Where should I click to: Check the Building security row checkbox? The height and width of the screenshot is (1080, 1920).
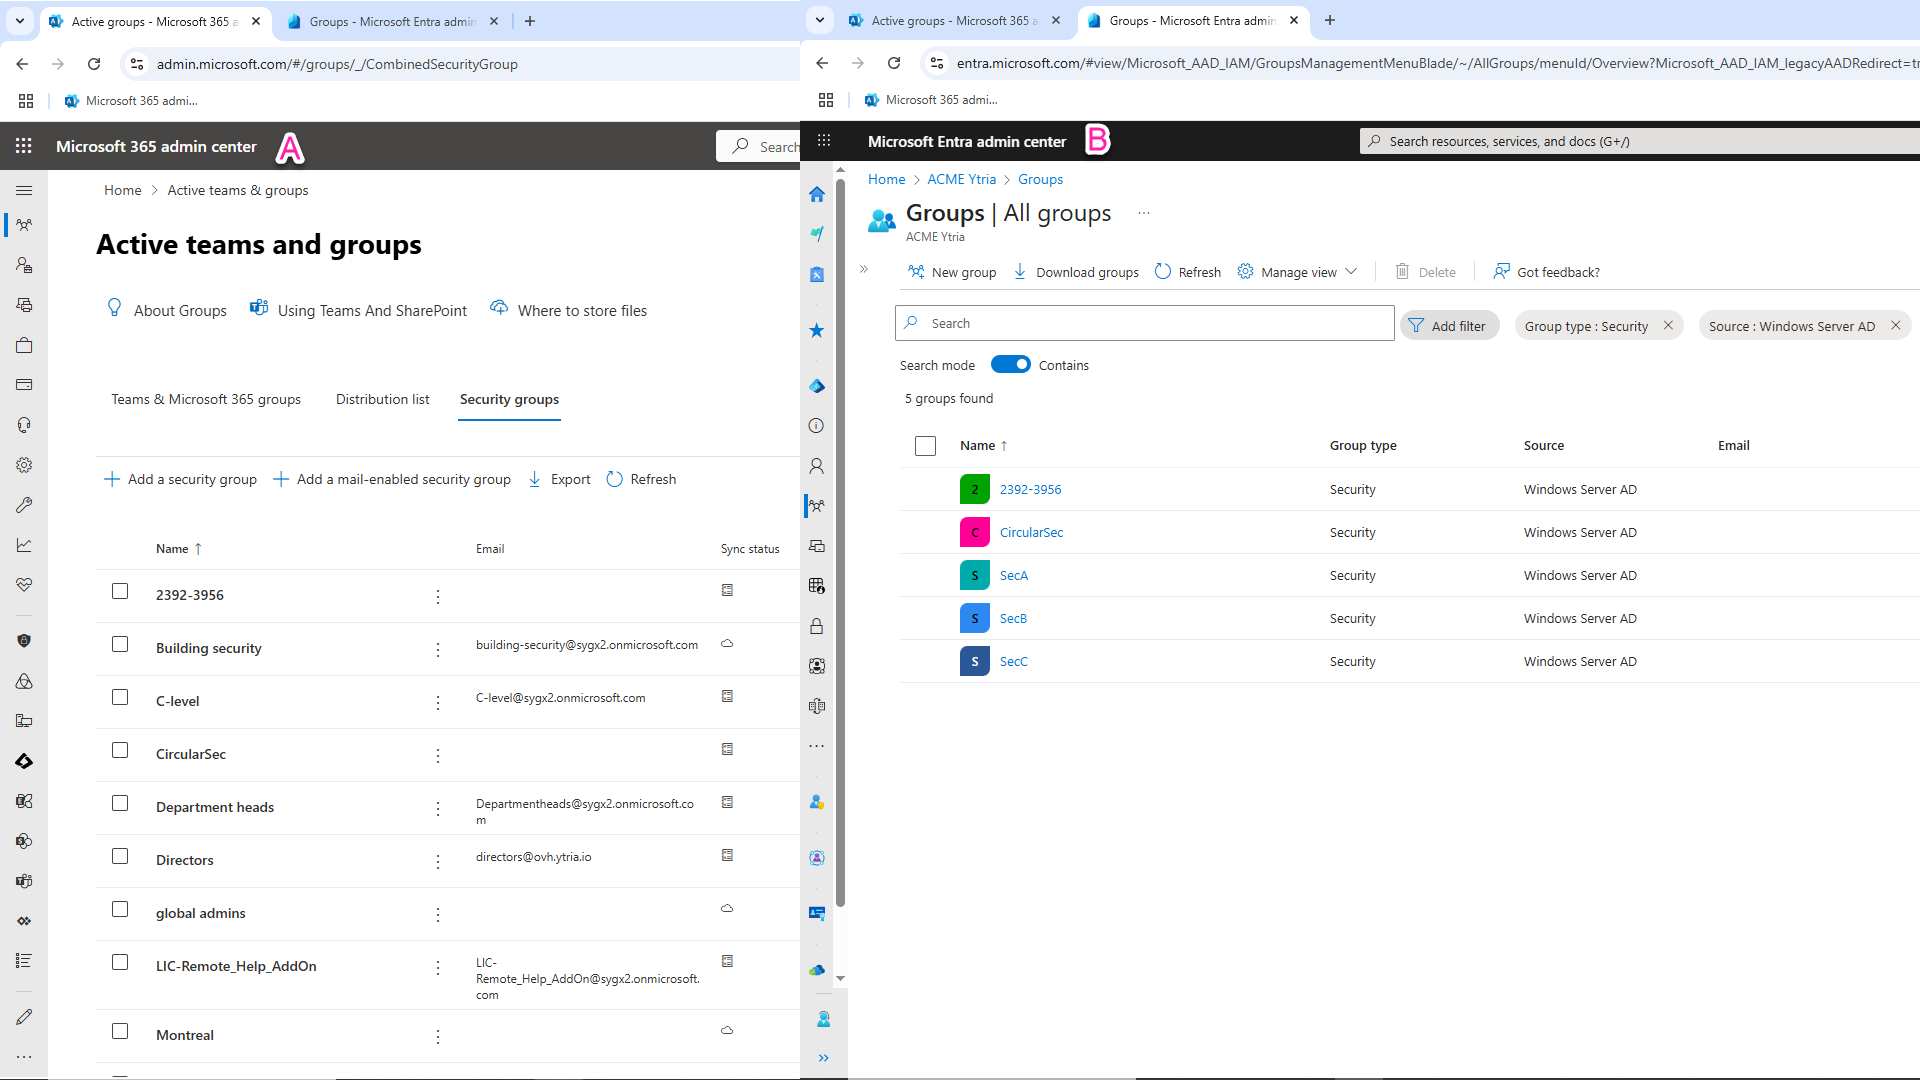[120, 644]
